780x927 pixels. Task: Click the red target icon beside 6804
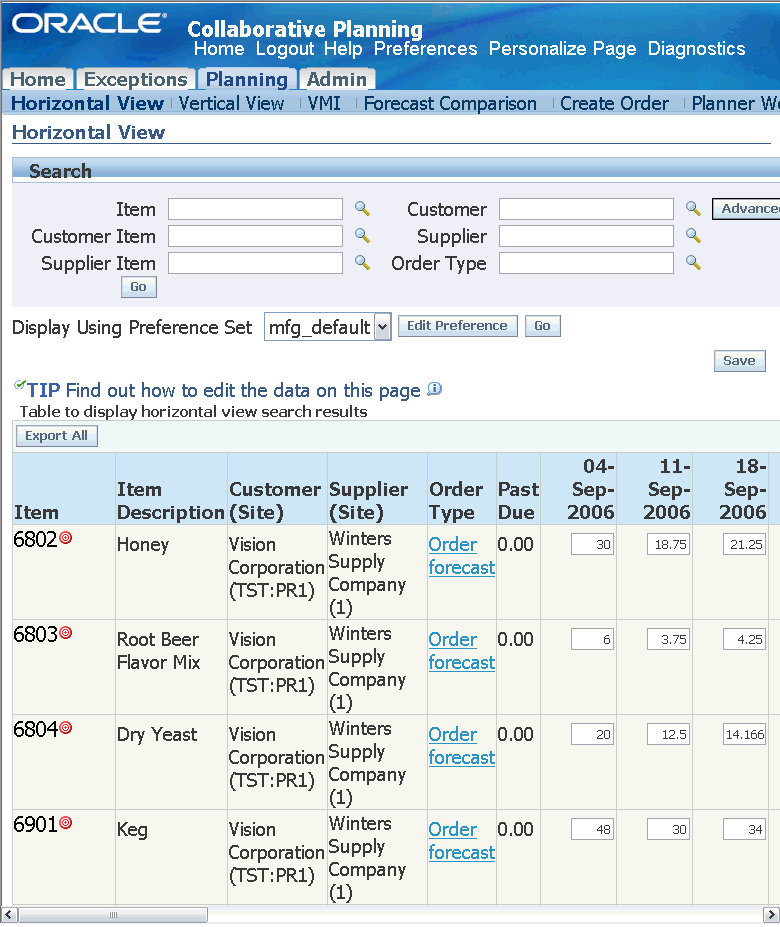coord(66,728)
